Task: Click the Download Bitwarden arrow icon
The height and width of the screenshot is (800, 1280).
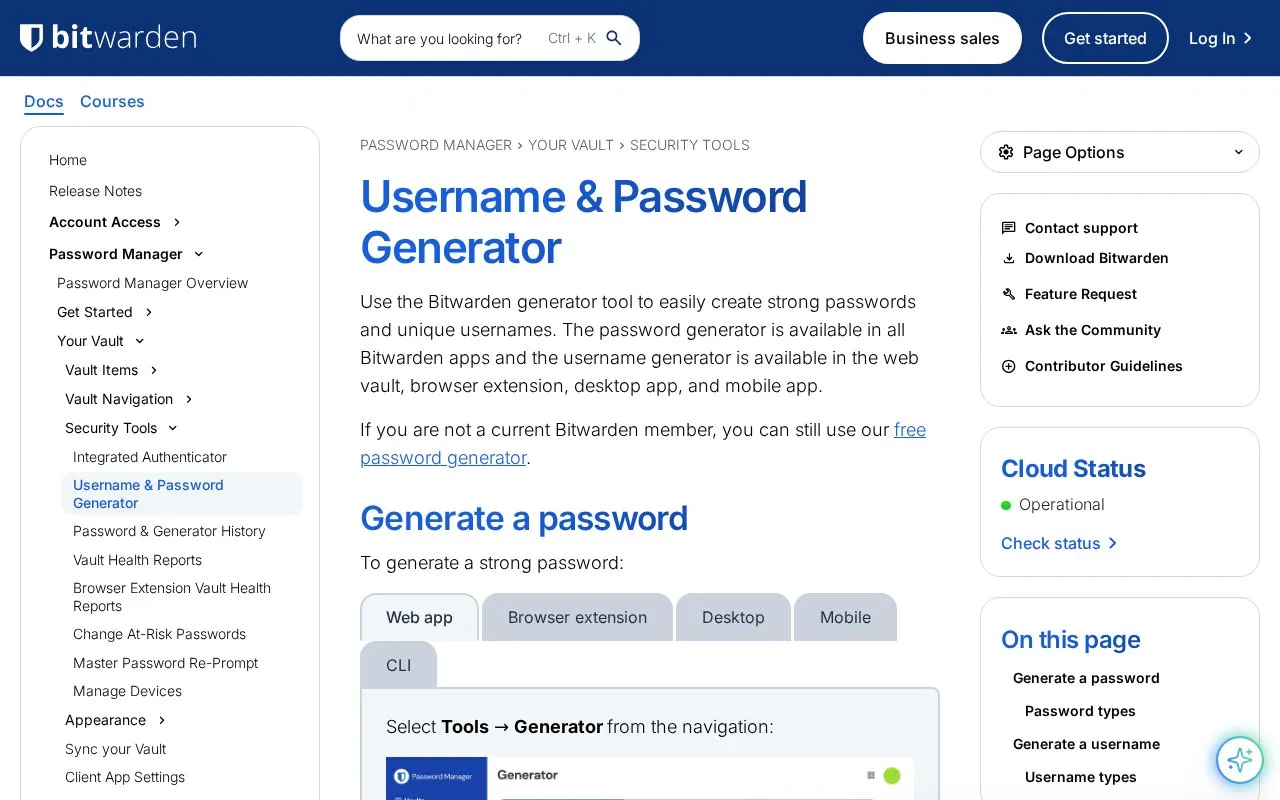Action: [x=1009, y=258]
